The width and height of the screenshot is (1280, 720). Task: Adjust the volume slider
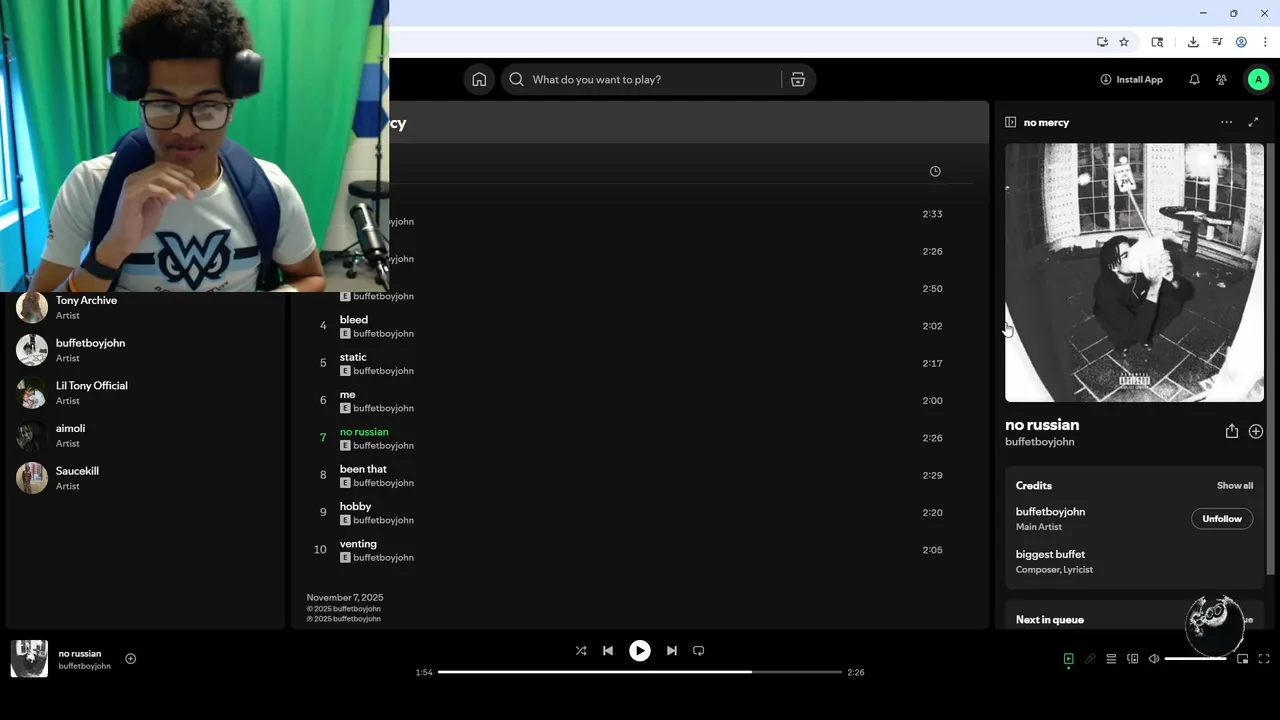pos(1196,659)
